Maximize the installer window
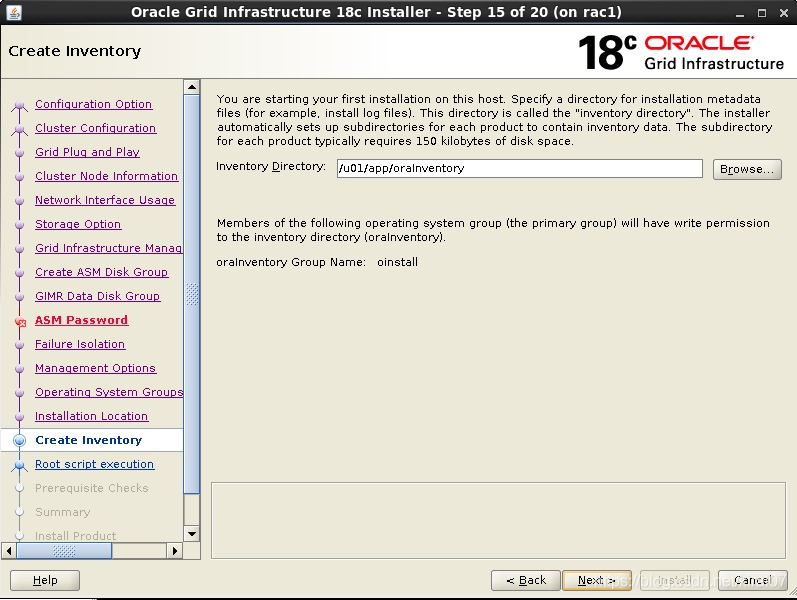Viewport: 797px width, 600px height. [x=762, y=13]
